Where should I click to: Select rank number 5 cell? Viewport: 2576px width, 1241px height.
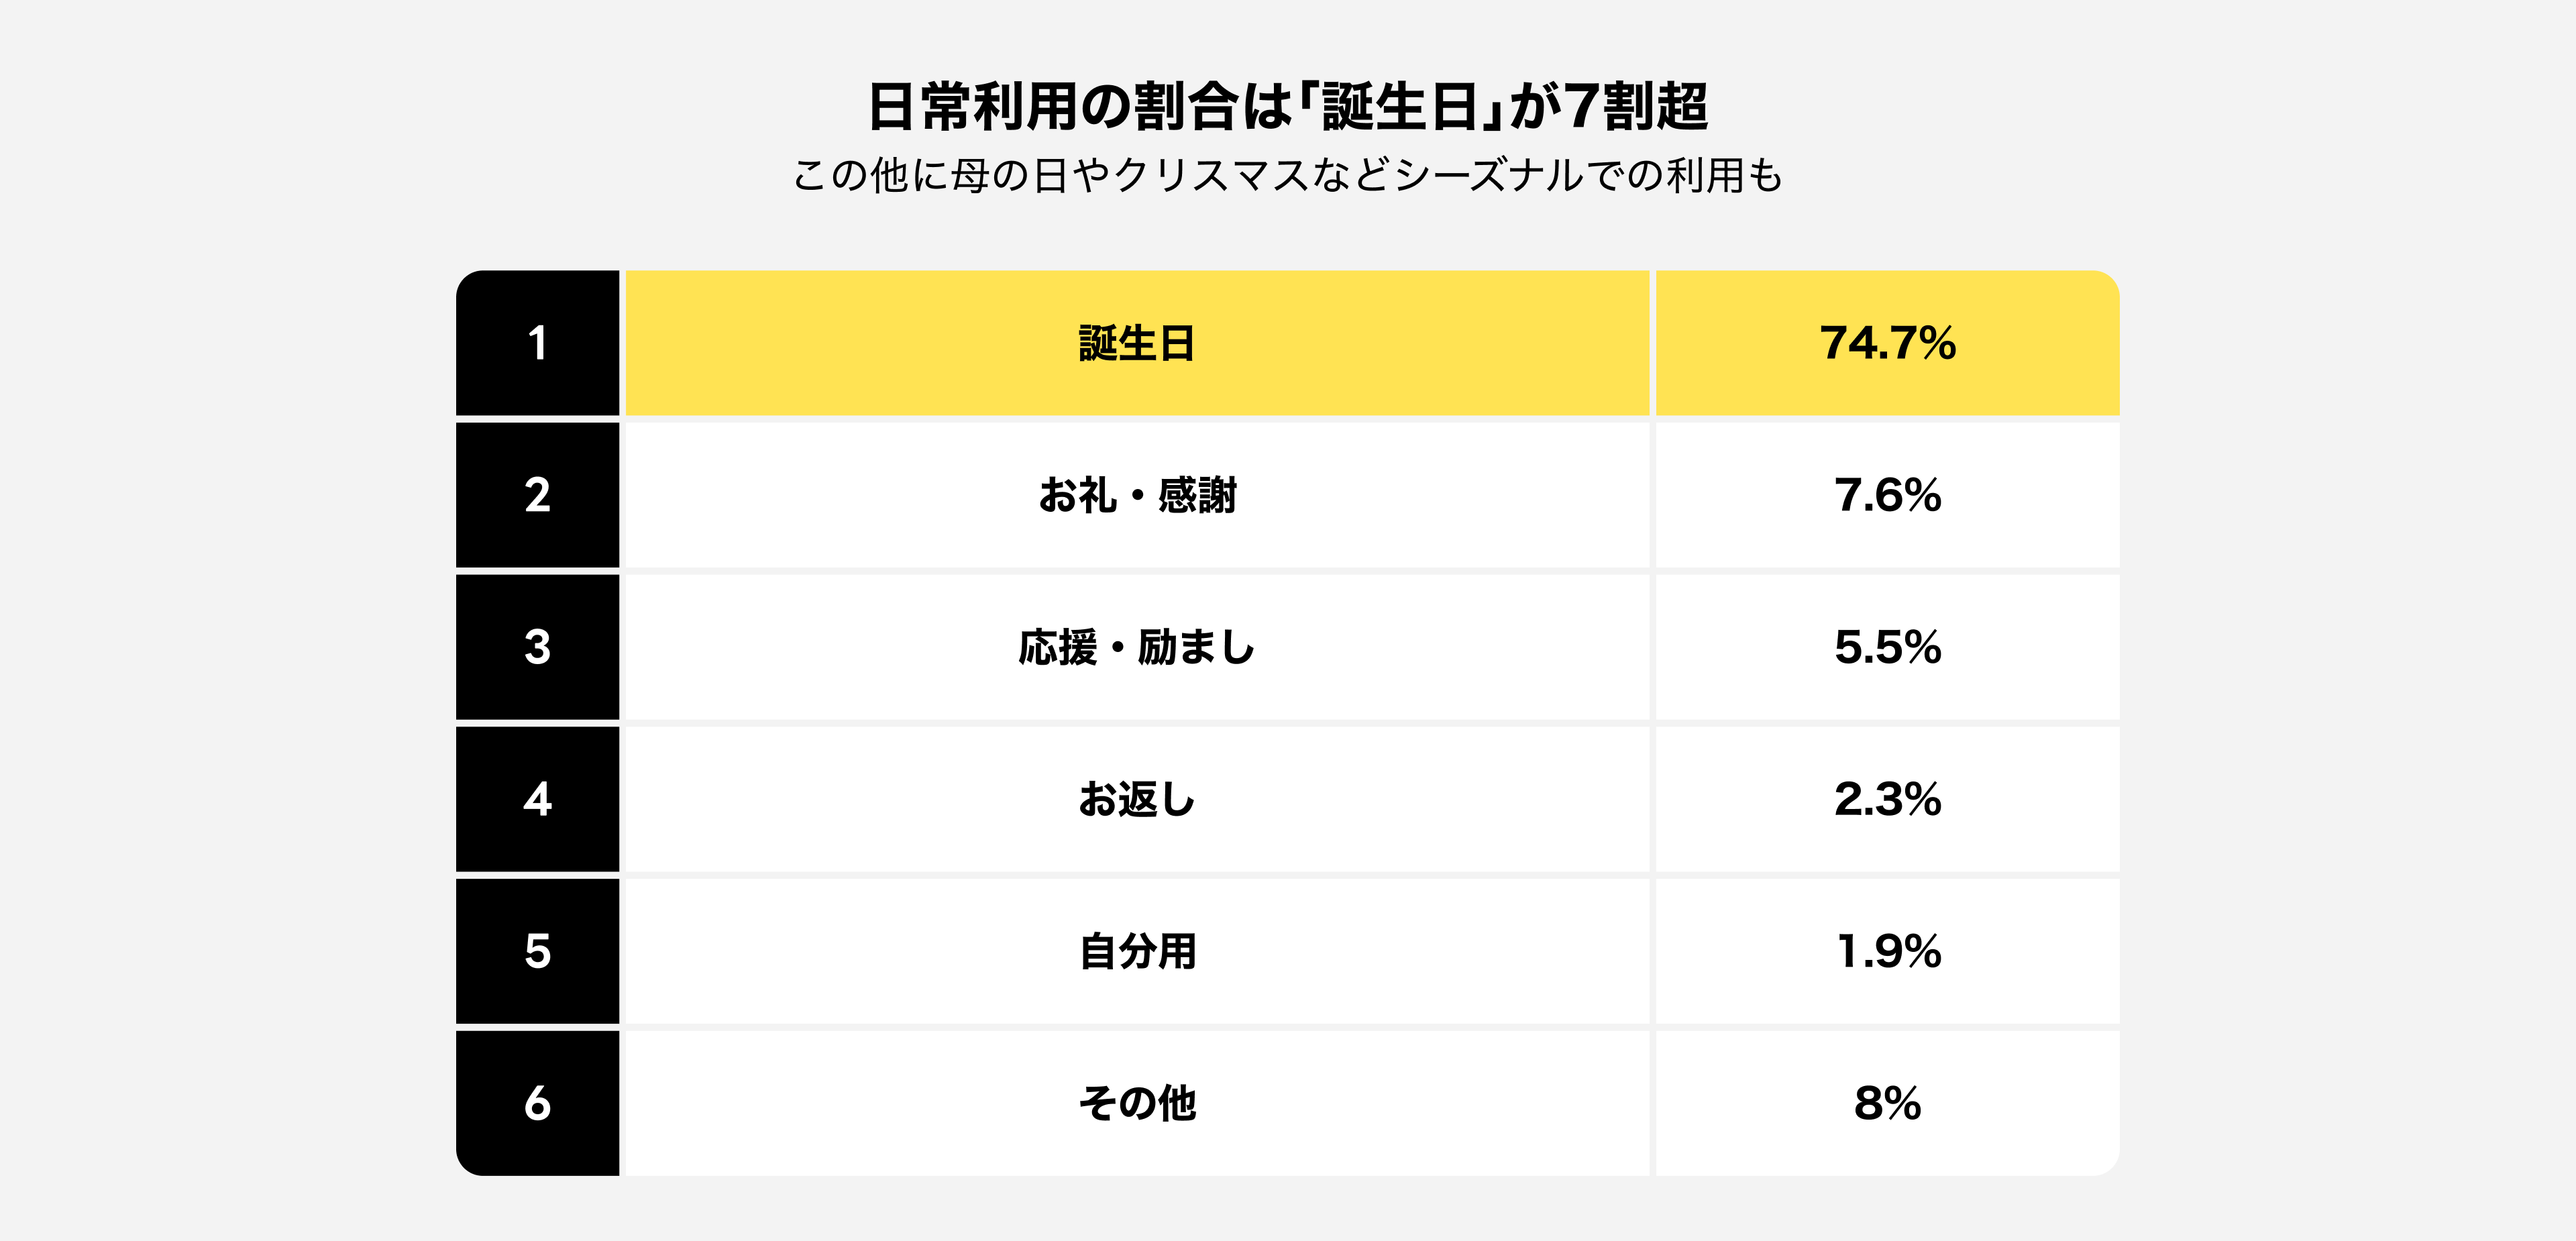(x=538, y=951)
